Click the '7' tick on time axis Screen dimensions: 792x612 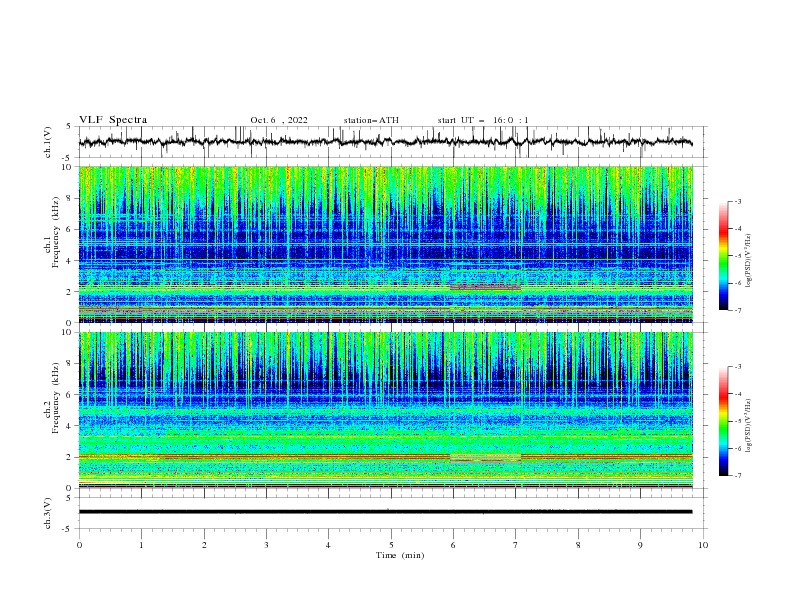(516, 545)
